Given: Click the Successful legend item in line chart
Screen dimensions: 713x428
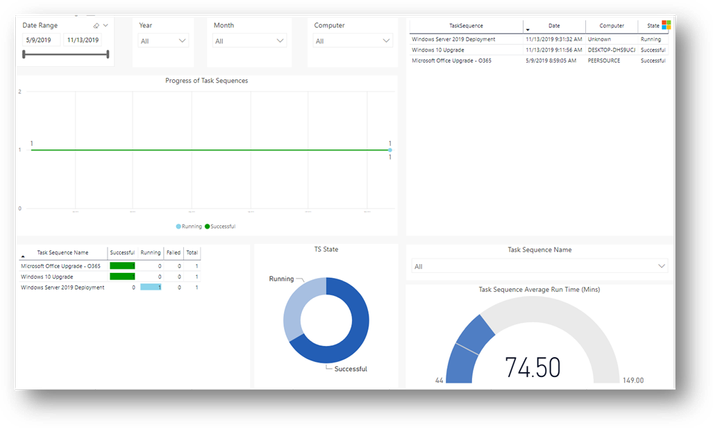Looking at the screenshot, I should pyautogui.click(x=220, y=227).
